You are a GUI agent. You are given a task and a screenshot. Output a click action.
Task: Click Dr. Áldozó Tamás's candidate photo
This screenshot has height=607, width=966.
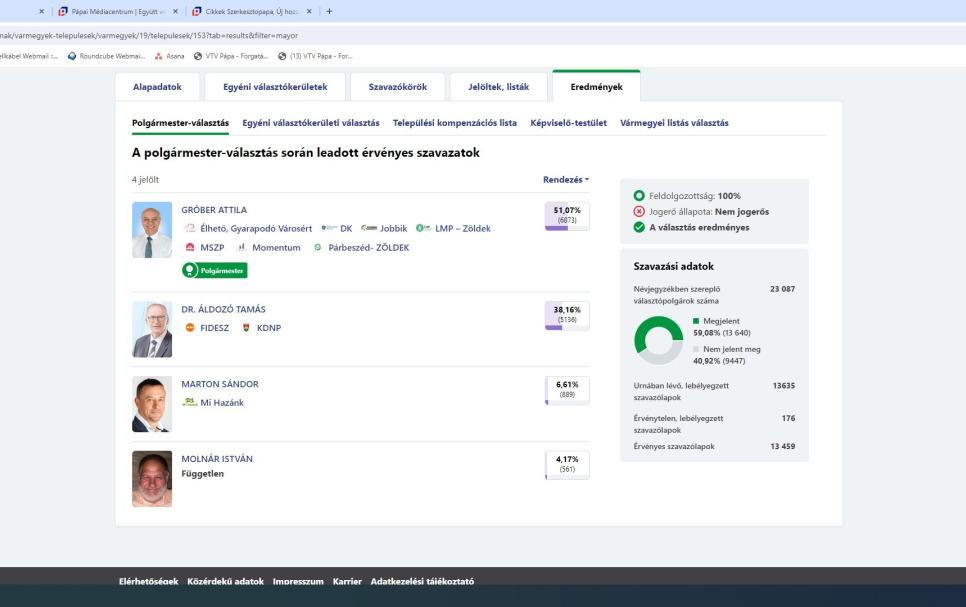pyautogui.click(x=152, y=330)
